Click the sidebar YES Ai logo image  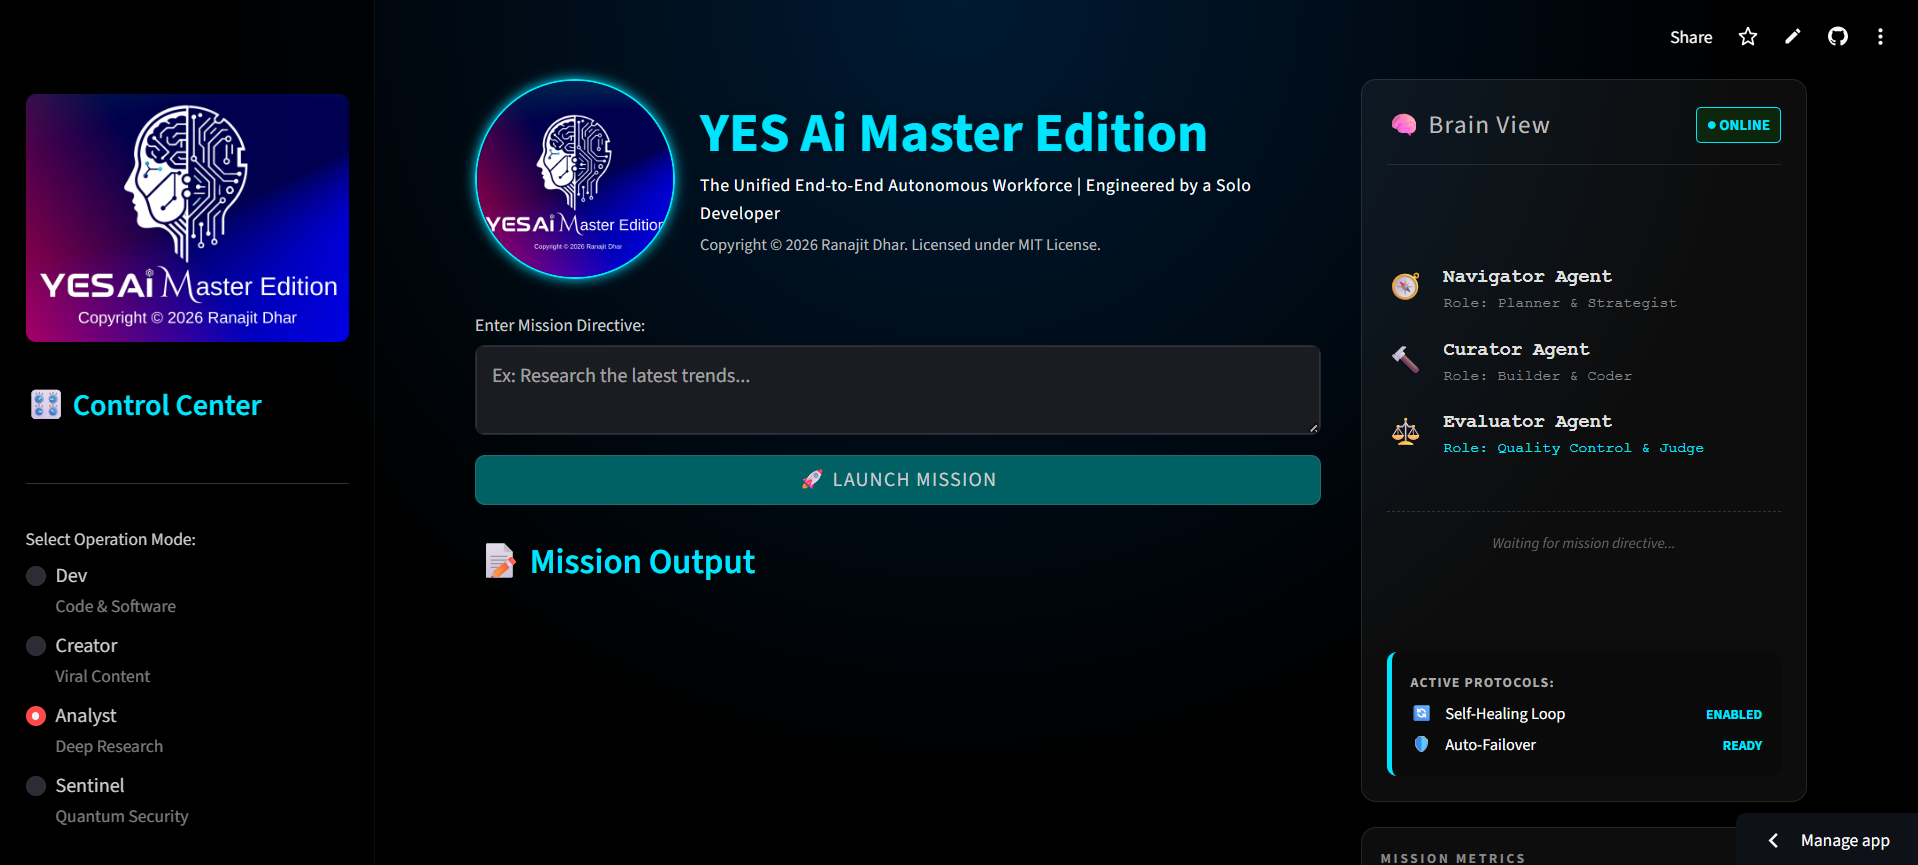click(188, 218)
